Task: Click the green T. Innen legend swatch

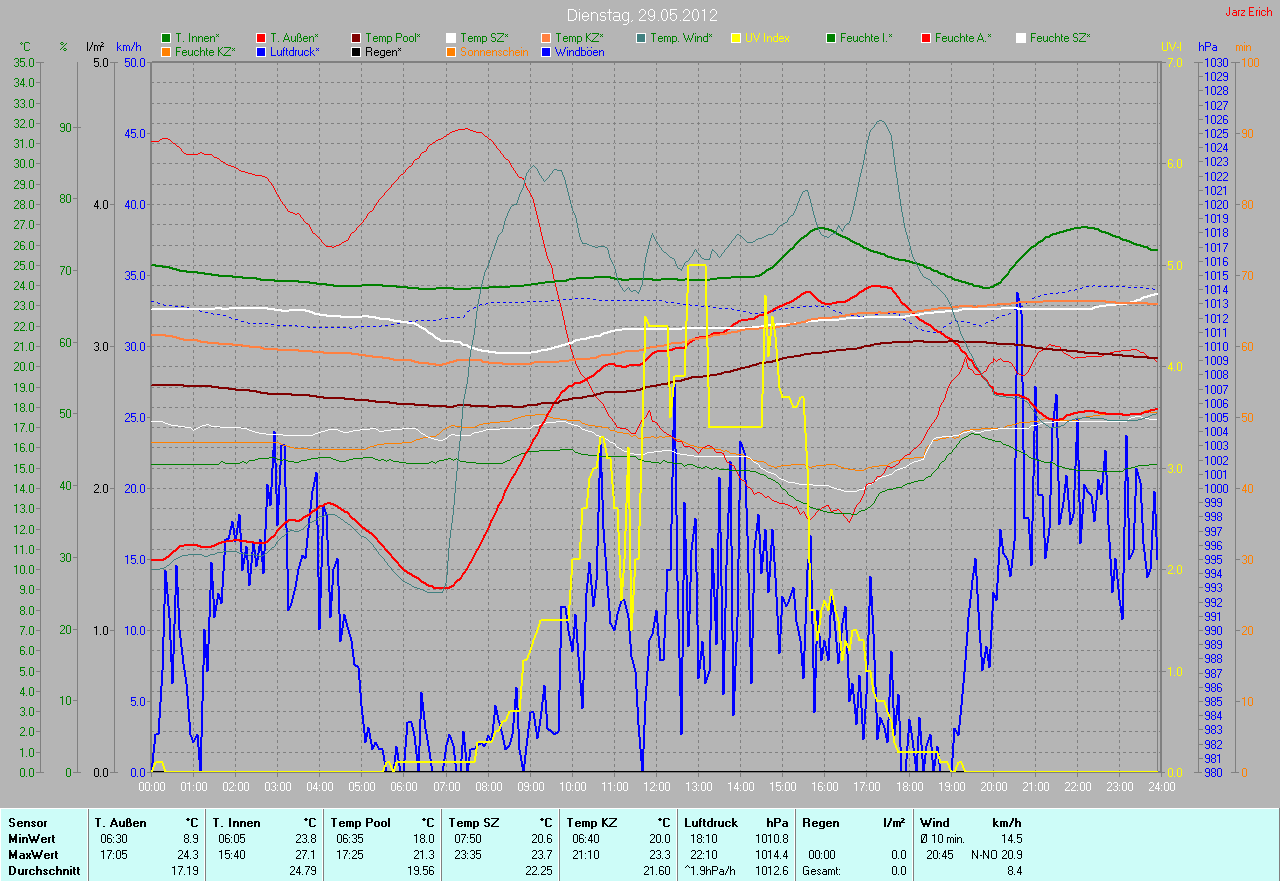Action: [166, 38]
